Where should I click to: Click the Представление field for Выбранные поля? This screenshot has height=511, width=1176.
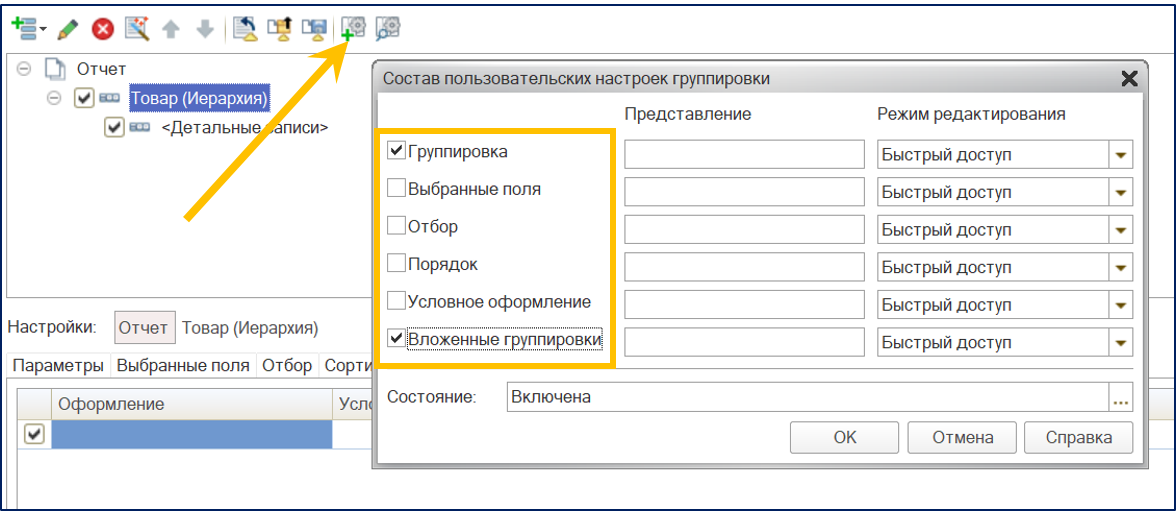tap(745, 192)
